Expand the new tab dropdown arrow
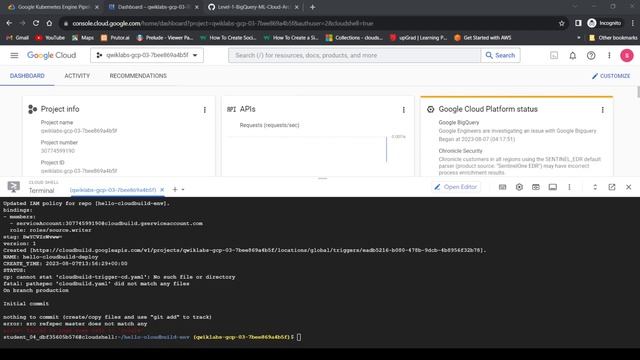The width and height of the screenshot is (640, 360). click(x=183, y=190)
